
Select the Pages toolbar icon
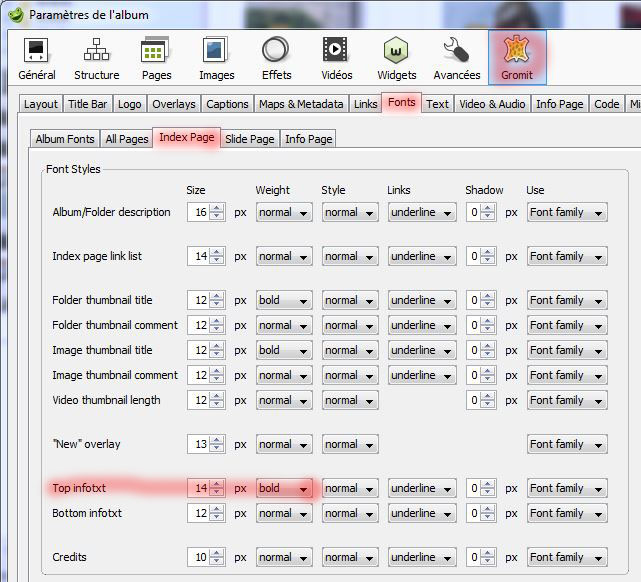(x=155, y=58)
